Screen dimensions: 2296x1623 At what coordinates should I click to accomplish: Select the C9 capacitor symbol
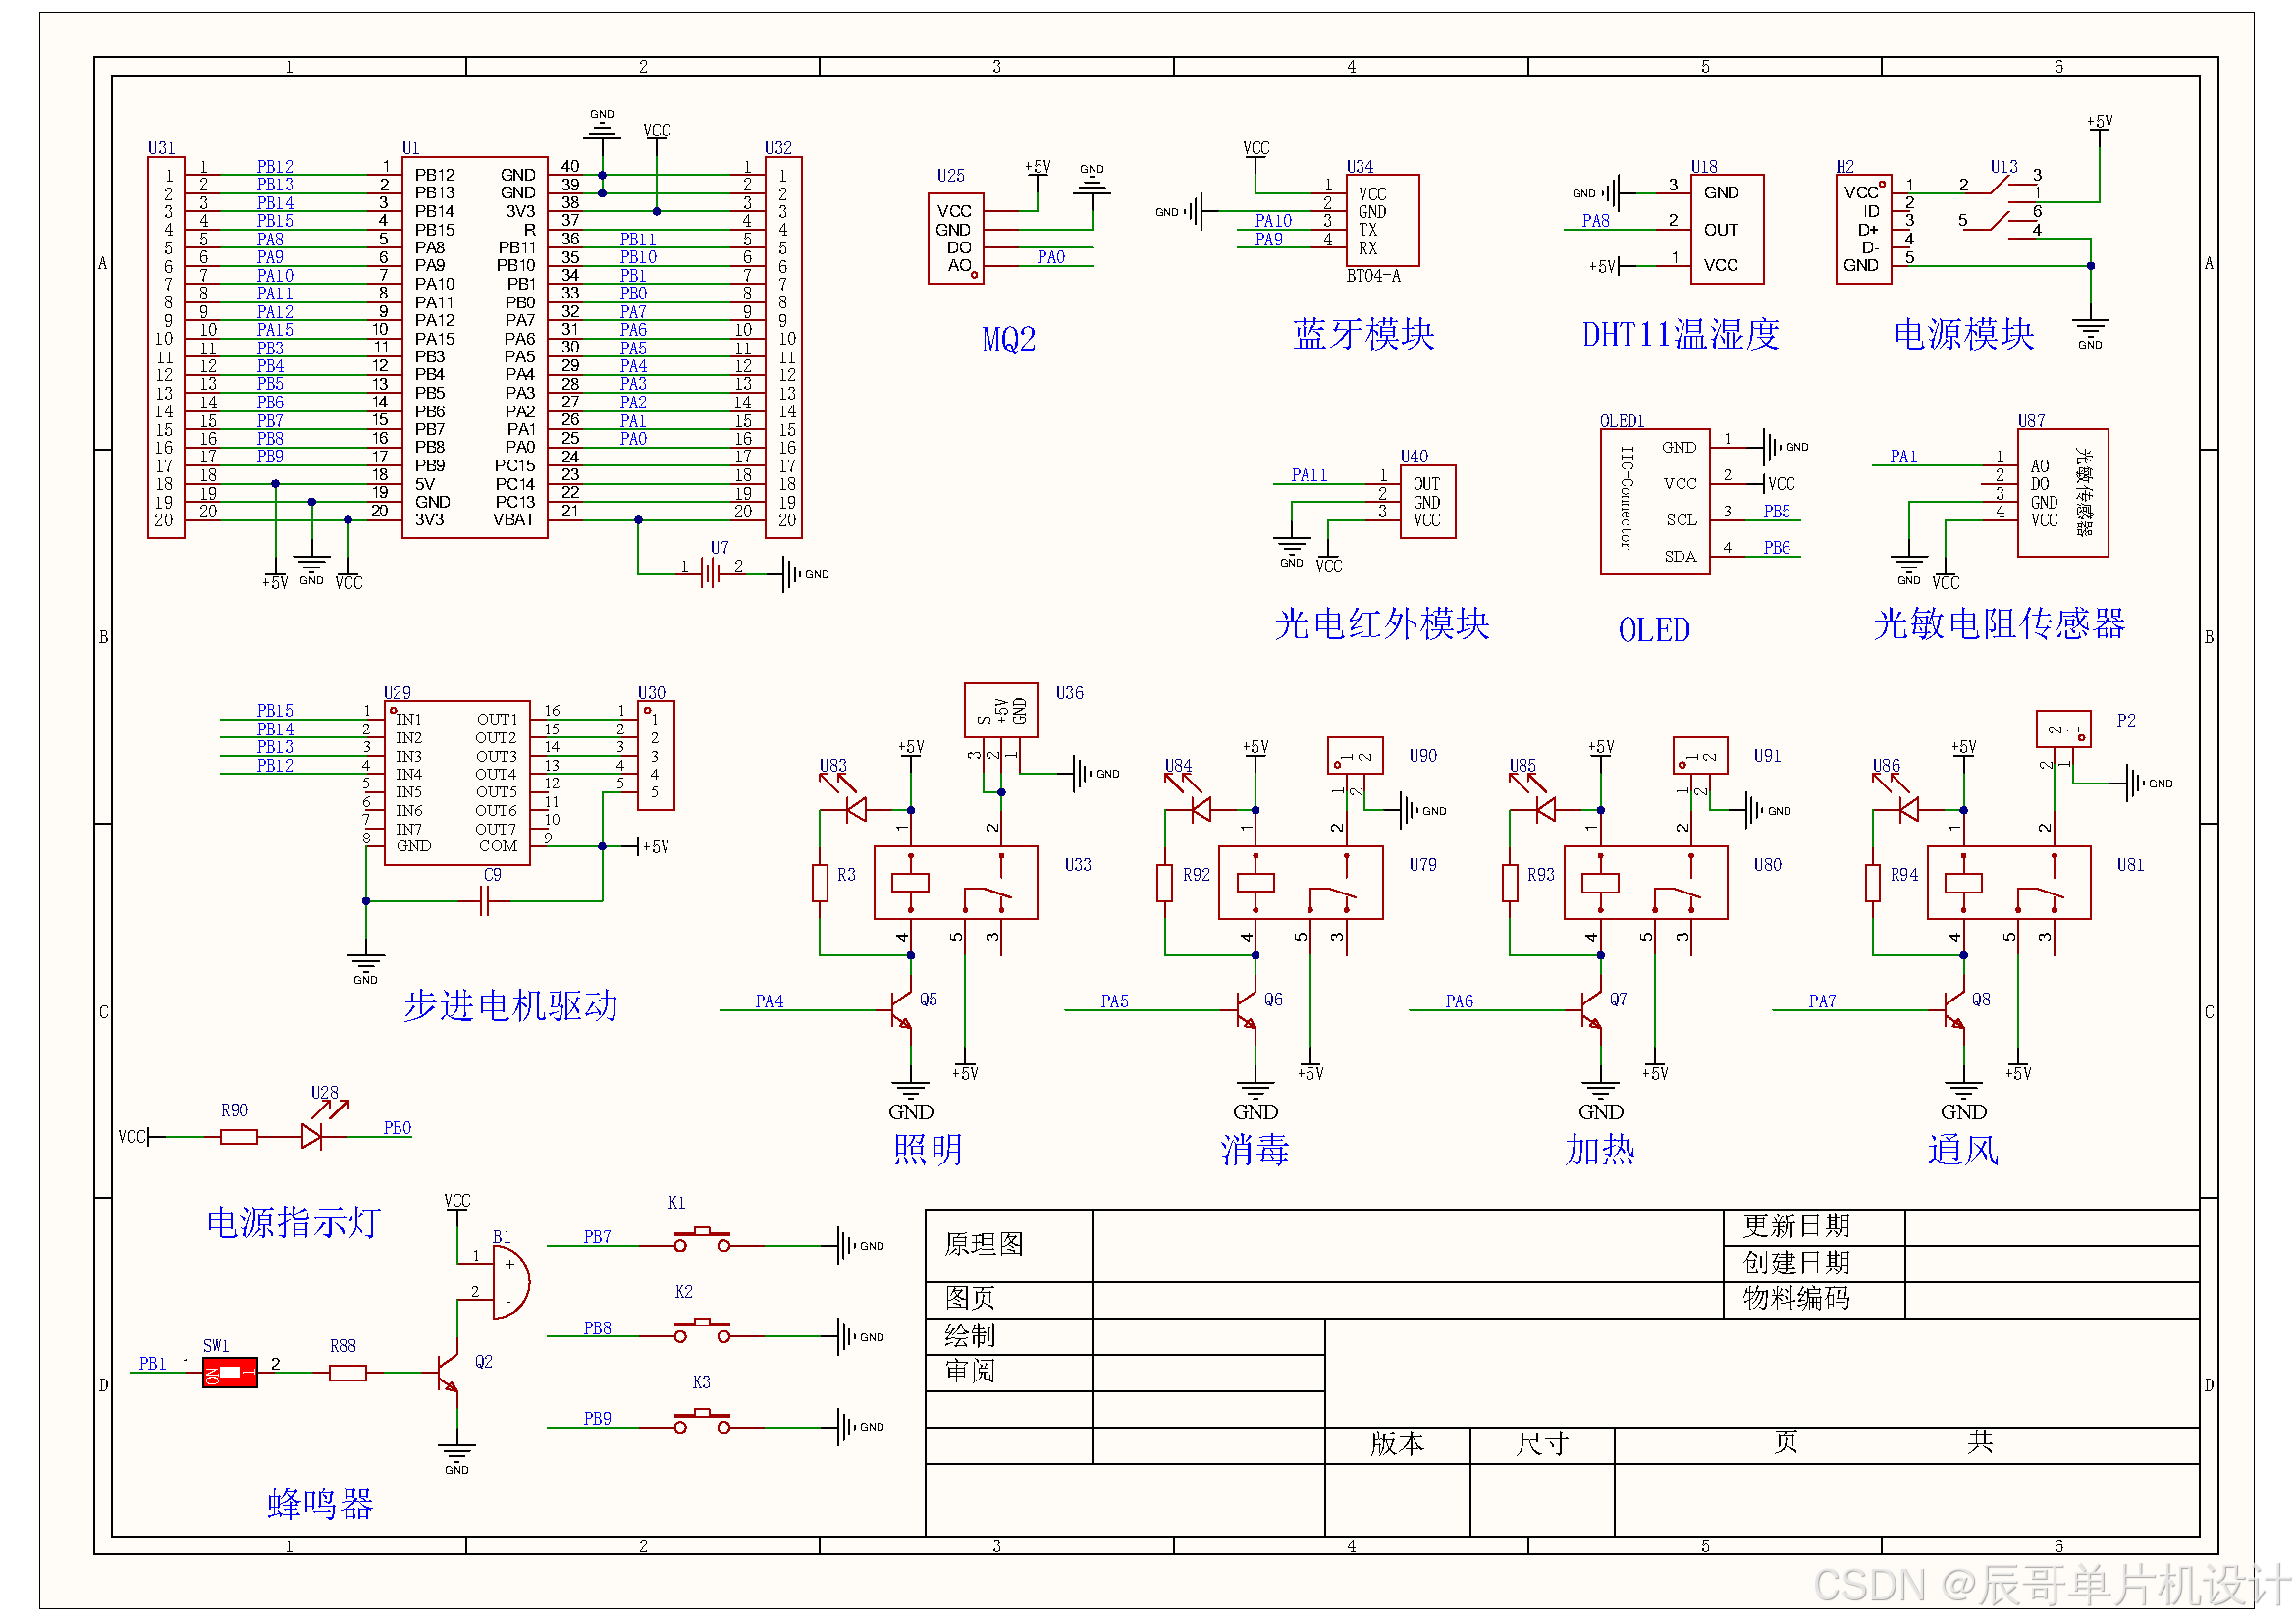(x=485, y=902)
